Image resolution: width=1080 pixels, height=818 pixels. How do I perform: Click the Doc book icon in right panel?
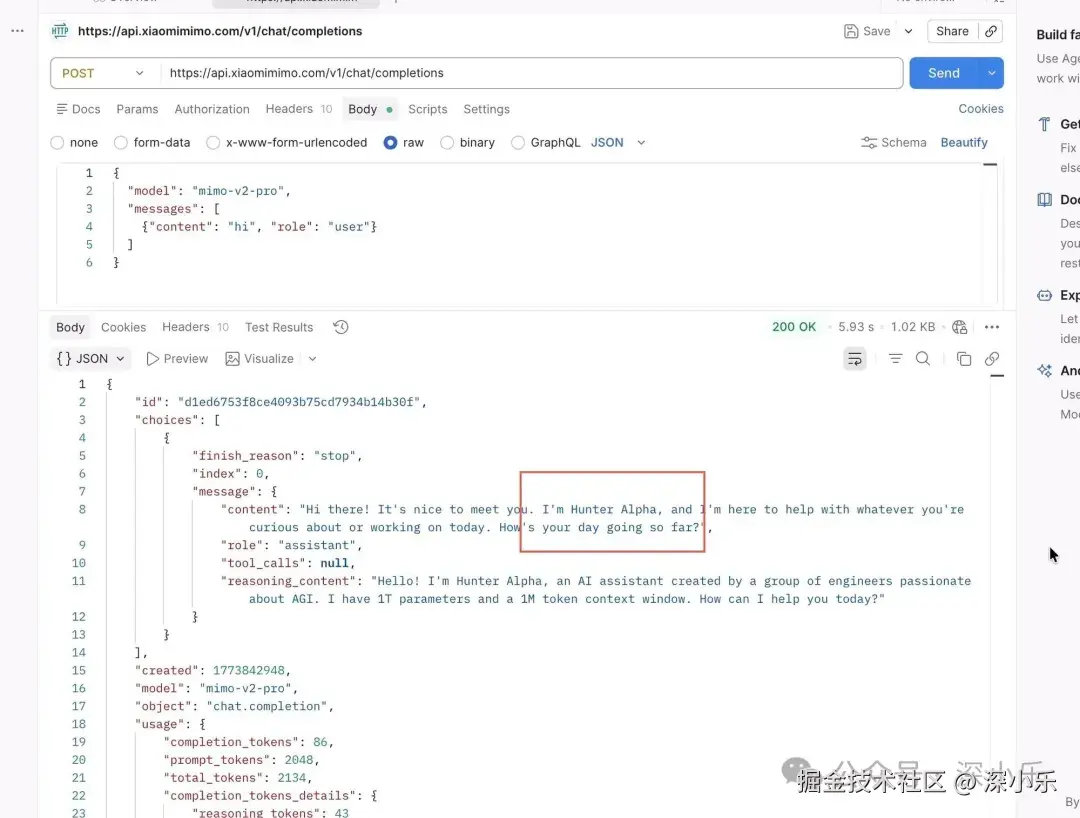coord(1045,200)
